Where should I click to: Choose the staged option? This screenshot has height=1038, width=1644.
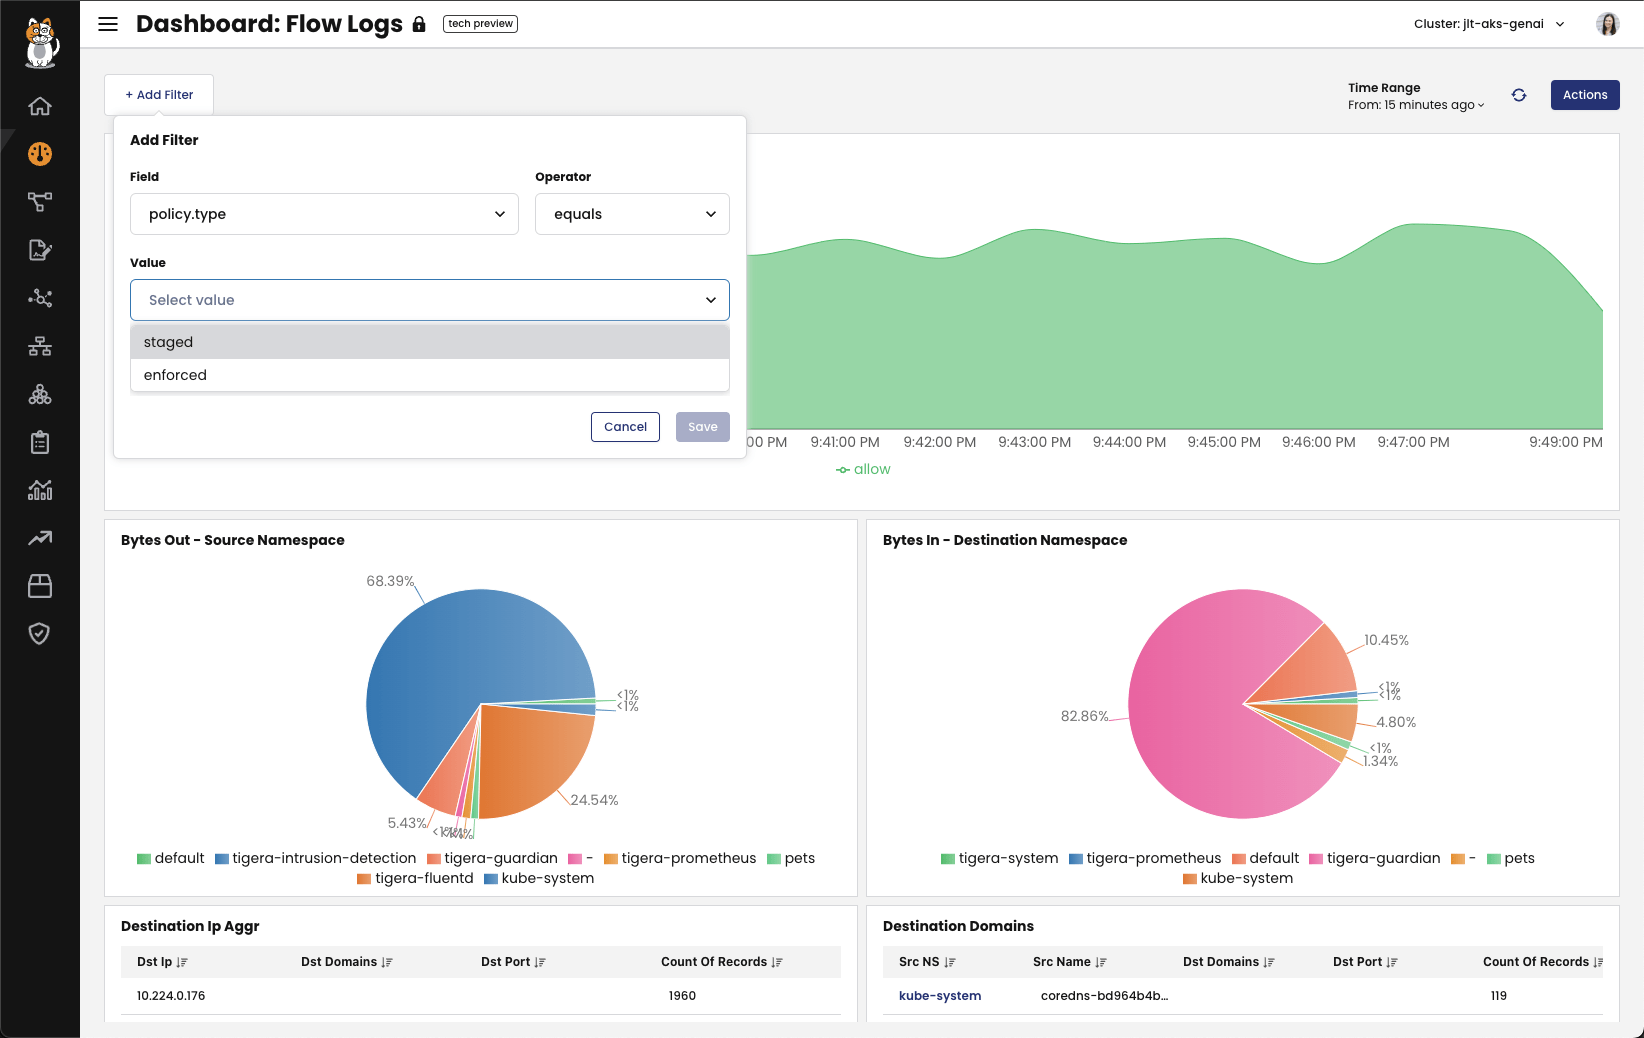[x=430, y=342]
